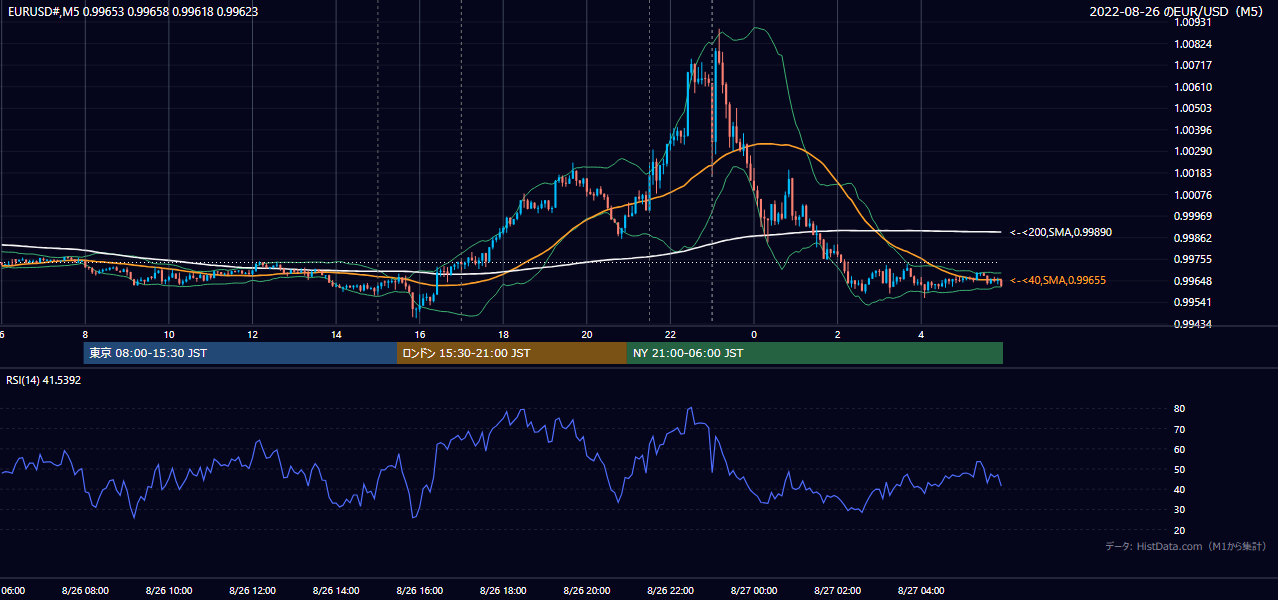Screen dimensions: 1278x600
Task: Click hour tick 22 under price chart
Action: coord(671,334)
